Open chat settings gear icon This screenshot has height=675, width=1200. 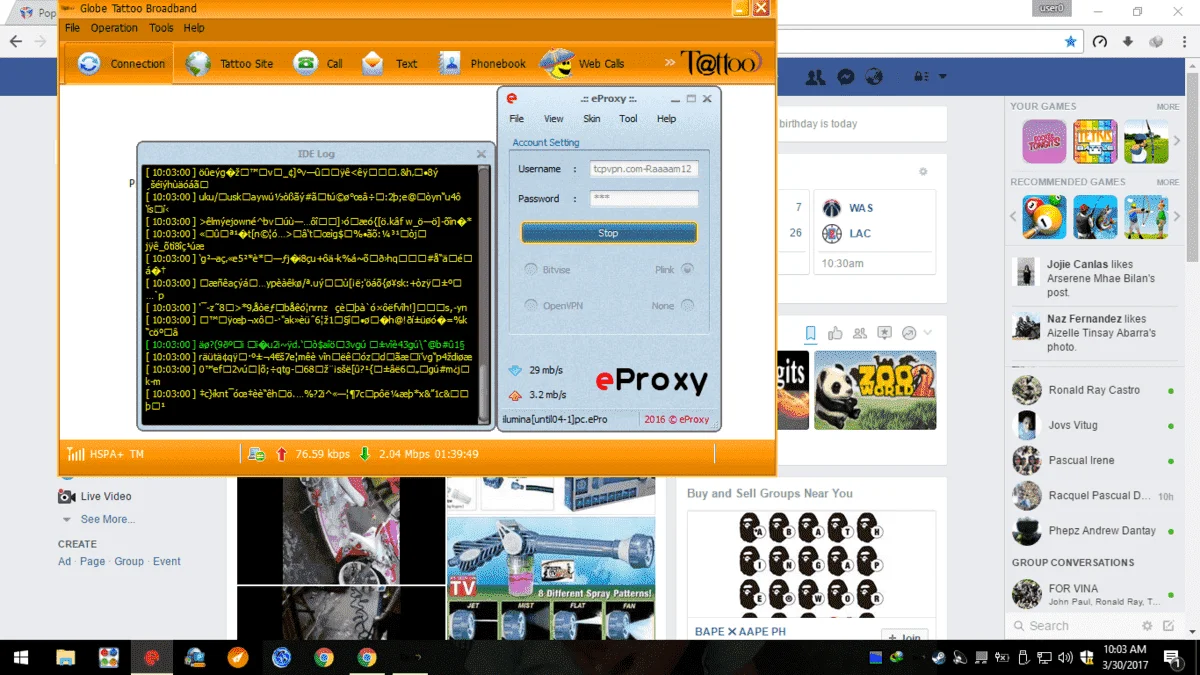click(x=1146, y=626)
